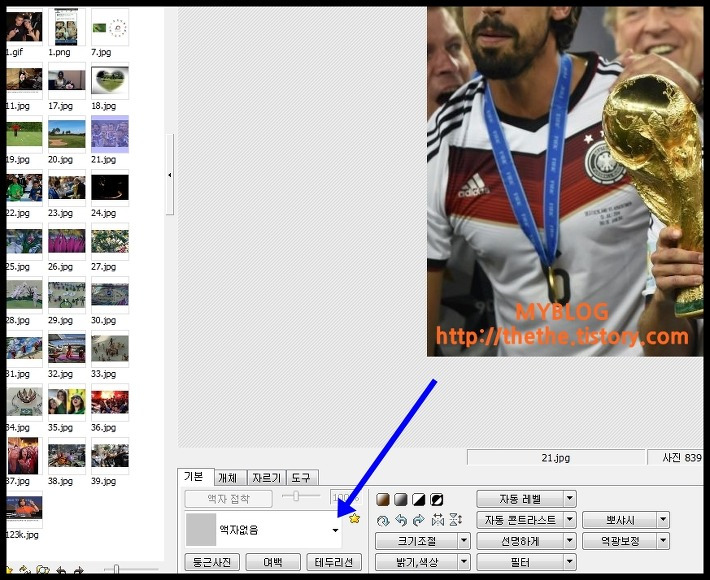Flip the photo horizontally
Screen dimensions: 710x580
click(x=437, y=520)
